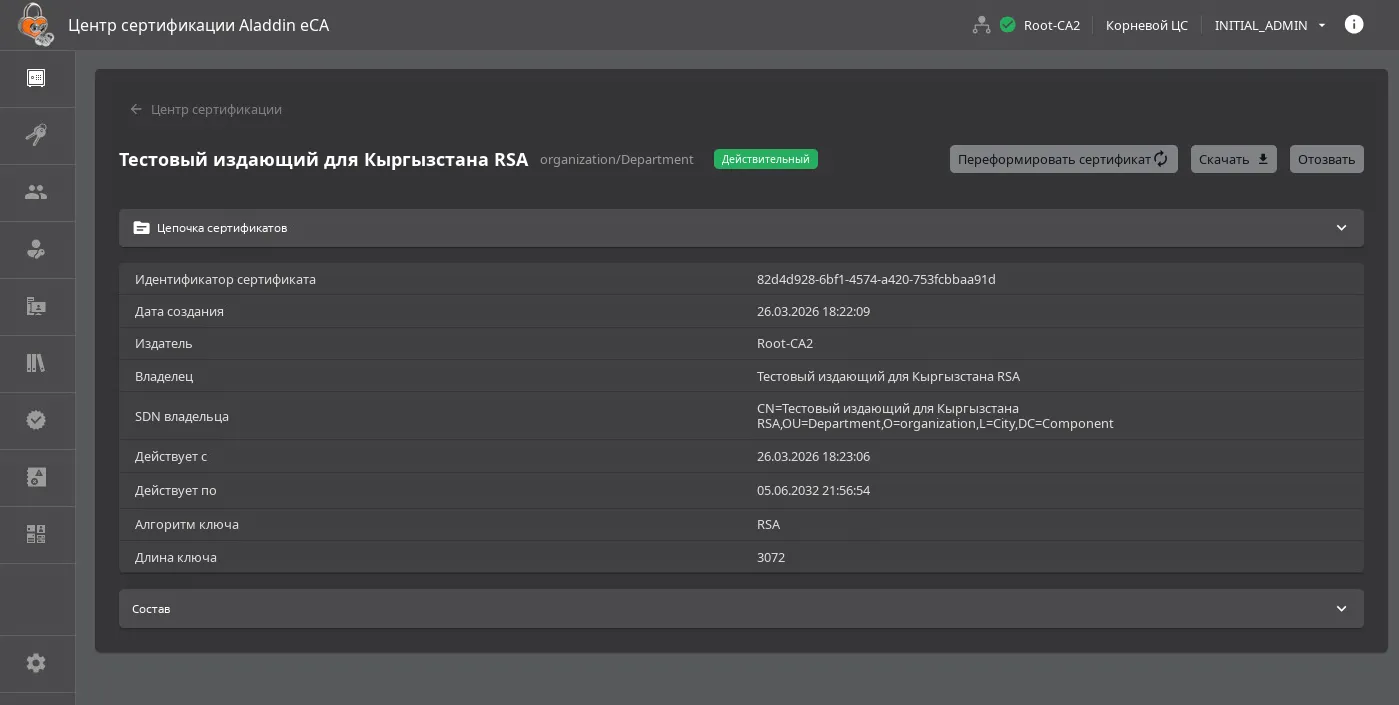Open the computer user sidebar icon

(x=36, y=306)
